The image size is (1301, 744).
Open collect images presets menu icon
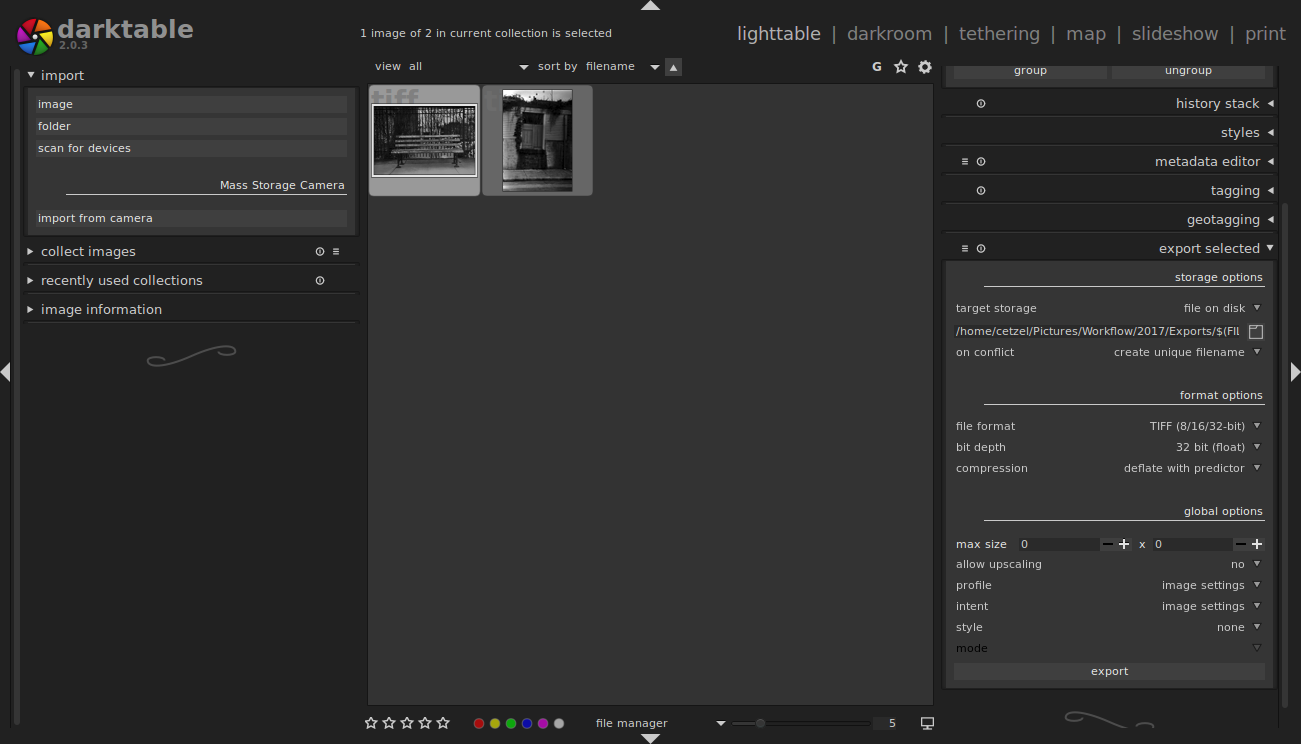click(x=336, y=252)
